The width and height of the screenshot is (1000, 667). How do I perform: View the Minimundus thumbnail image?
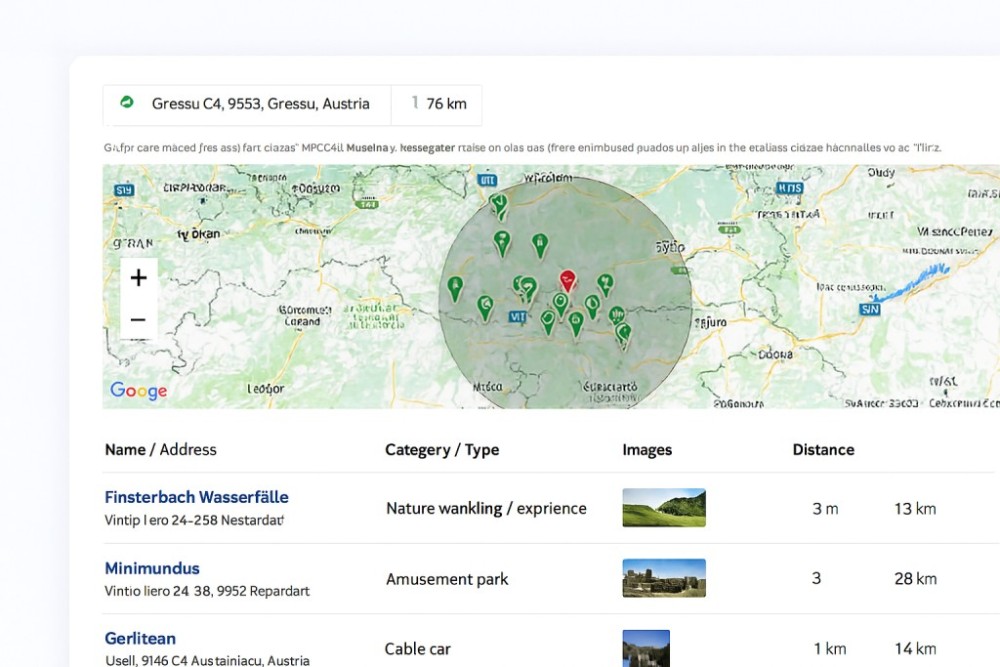[664, 578]
